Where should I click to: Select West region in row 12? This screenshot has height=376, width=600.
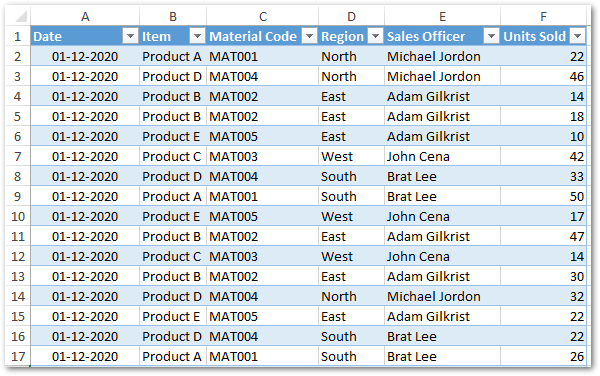point(351,256)
